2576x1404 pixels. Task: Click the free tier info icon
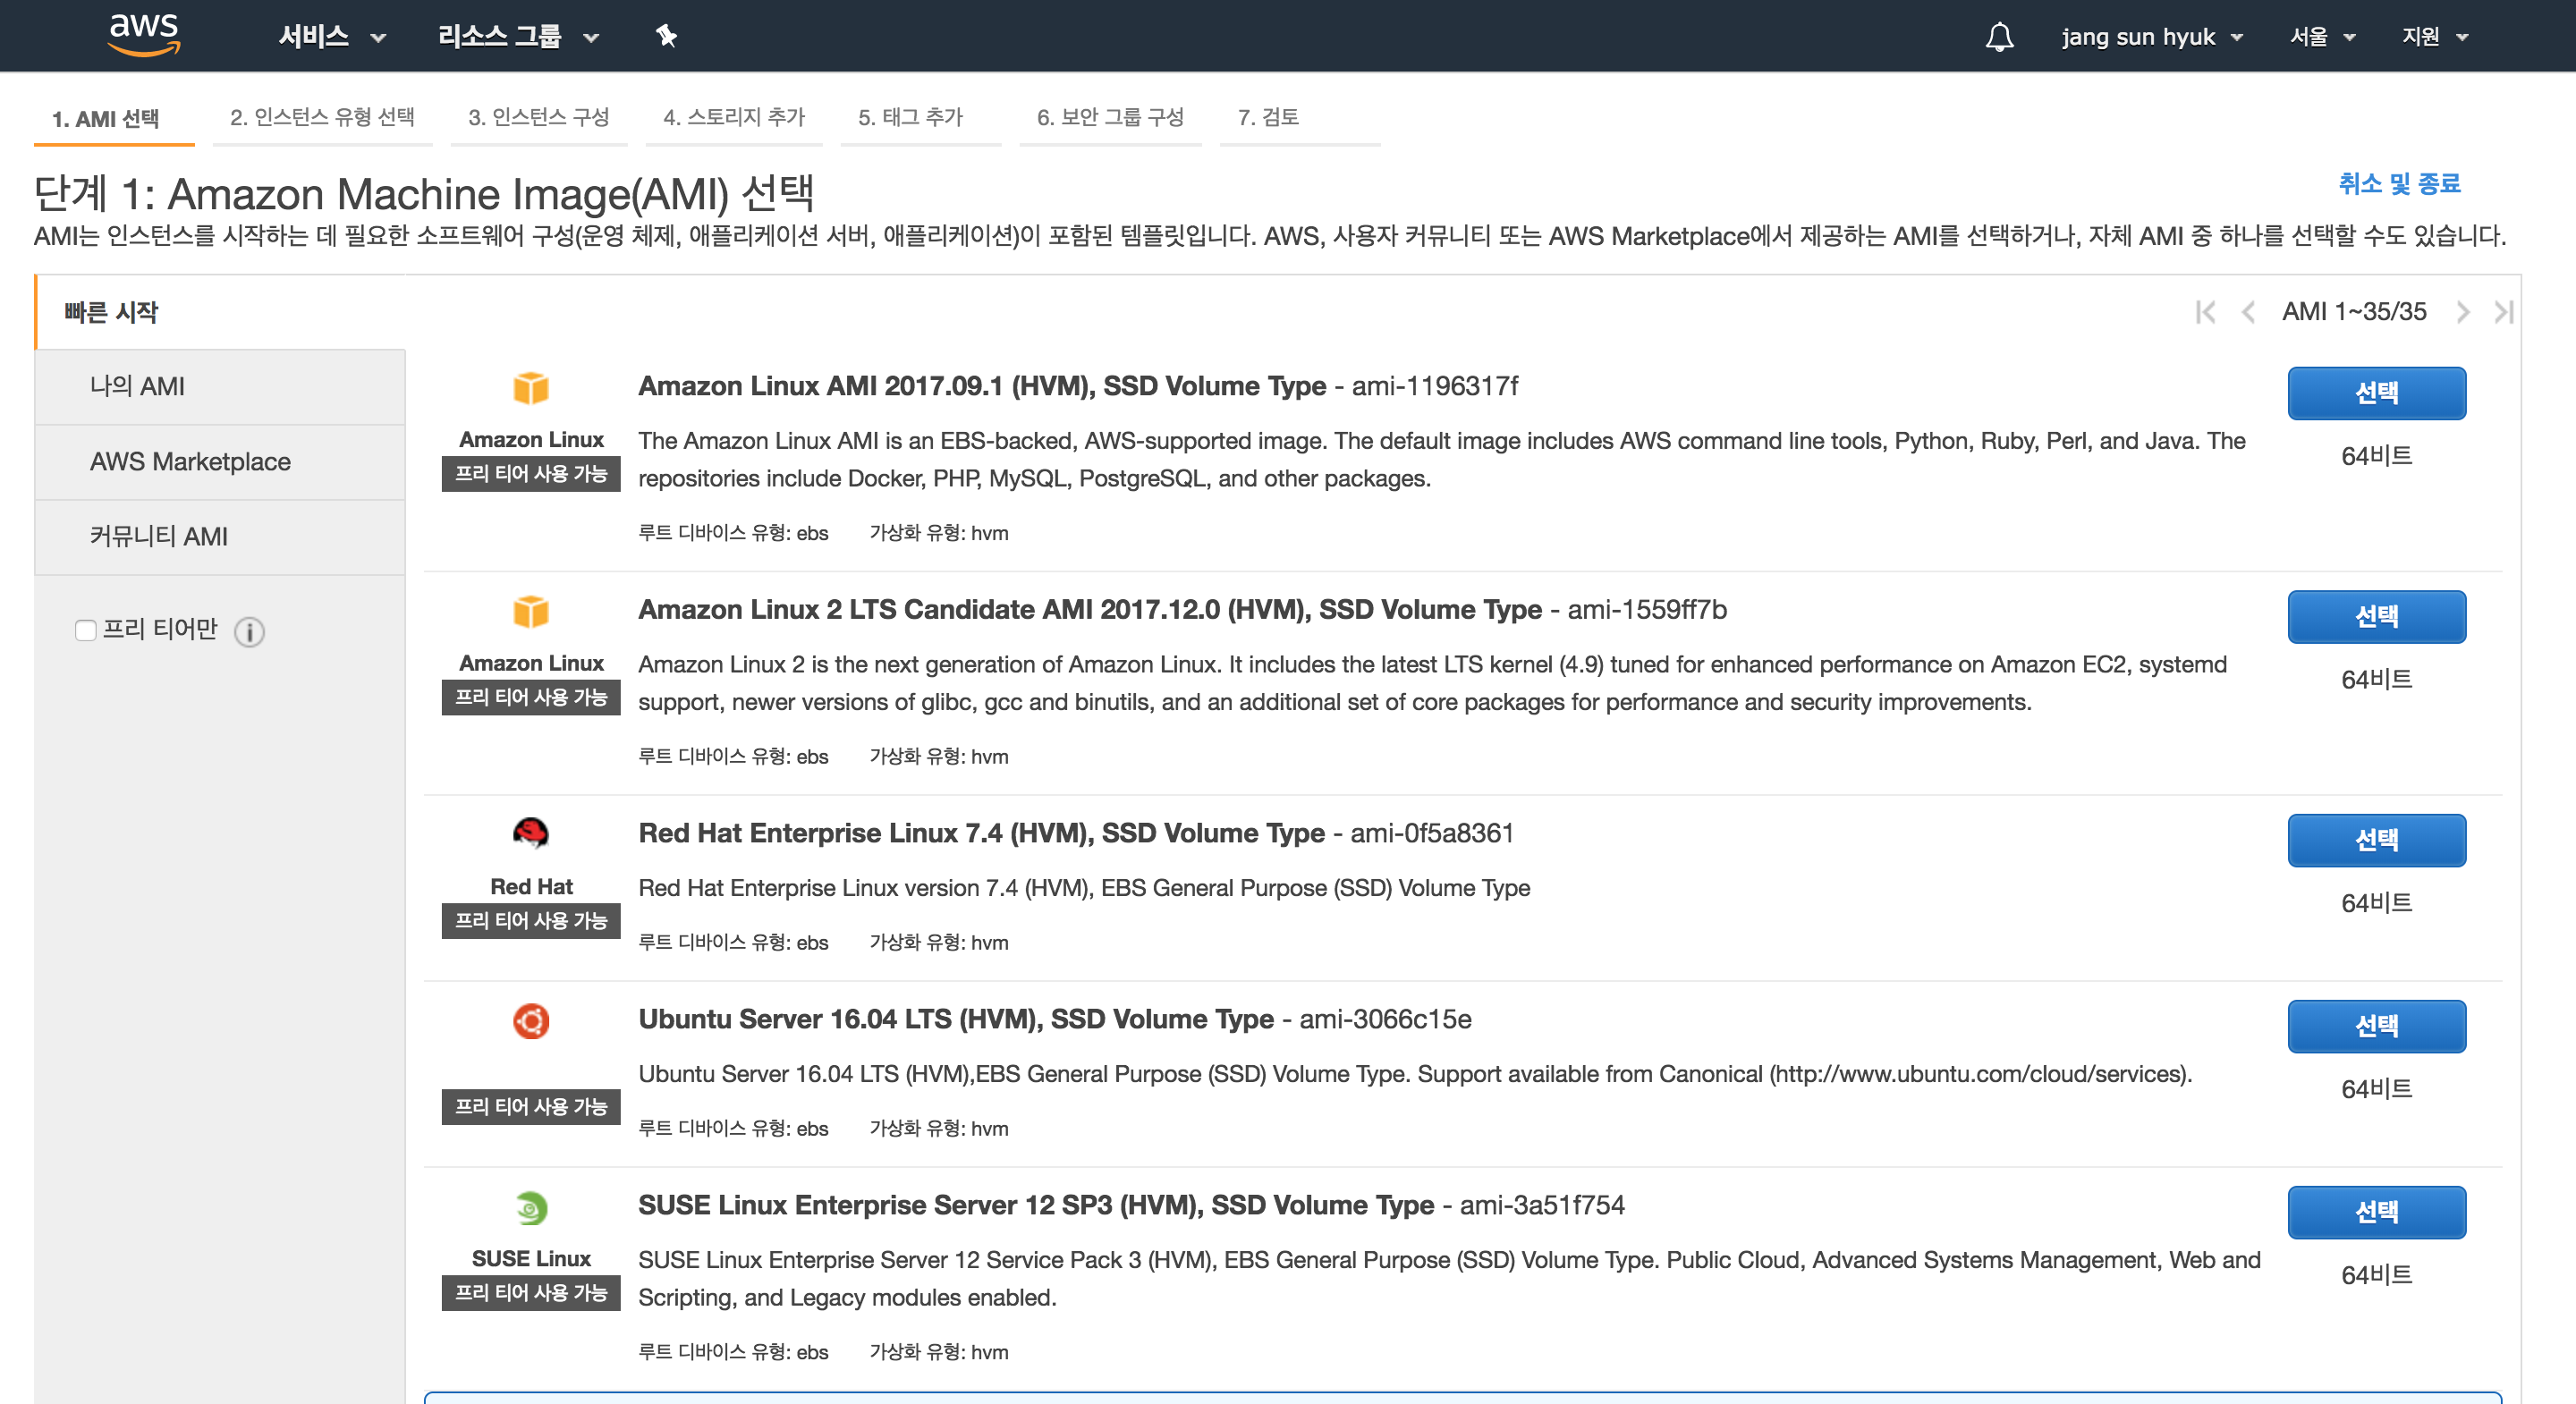click(x=249, y=632)
